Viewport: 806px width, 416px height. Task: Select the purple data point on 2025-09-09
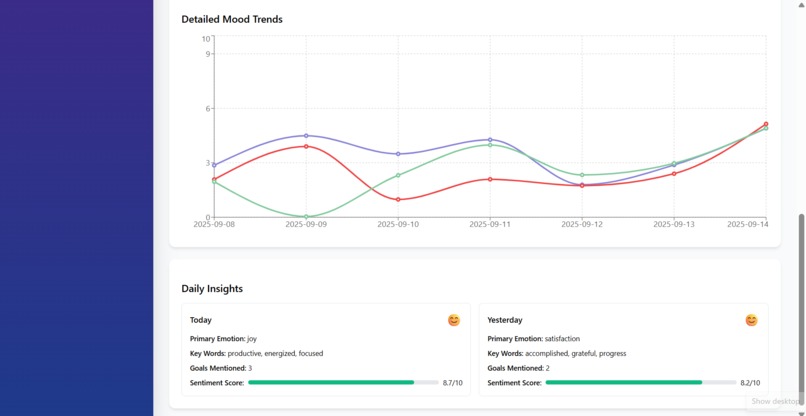(306, 136)
